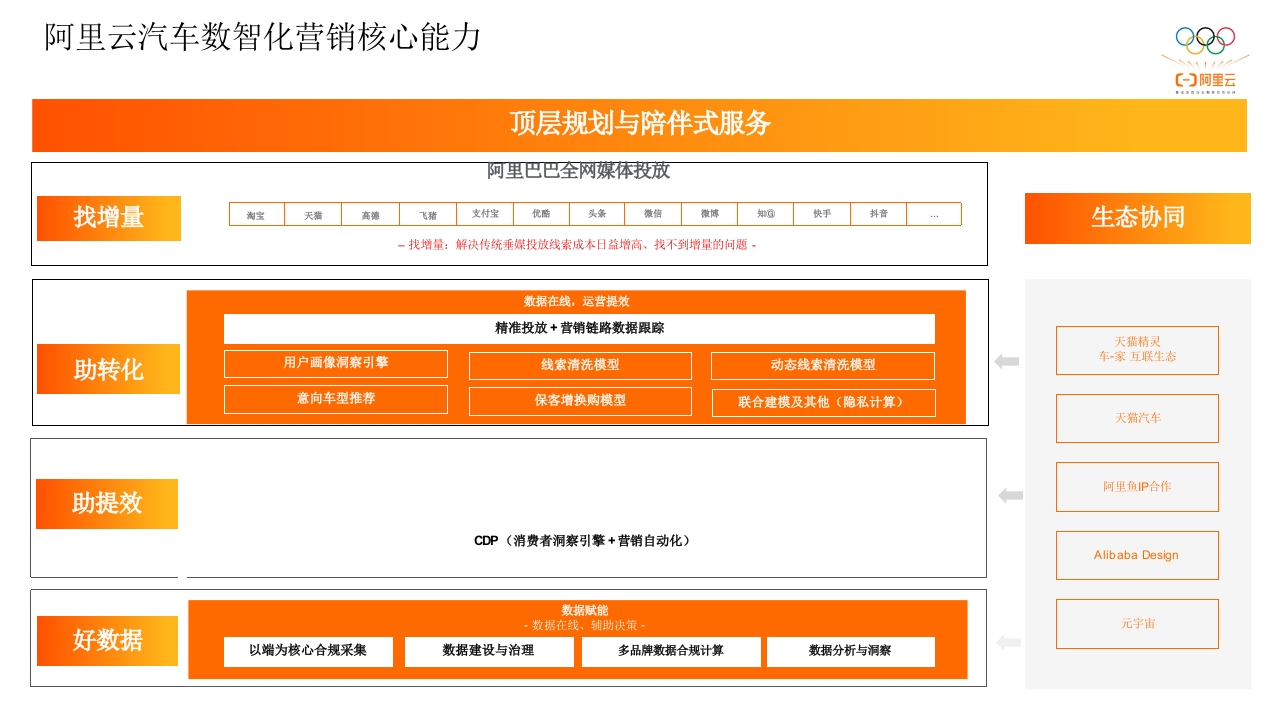The width and height of the screenshot is (1280, 720).
Task: Select the 淘宝 media cell
Action: 256,215
